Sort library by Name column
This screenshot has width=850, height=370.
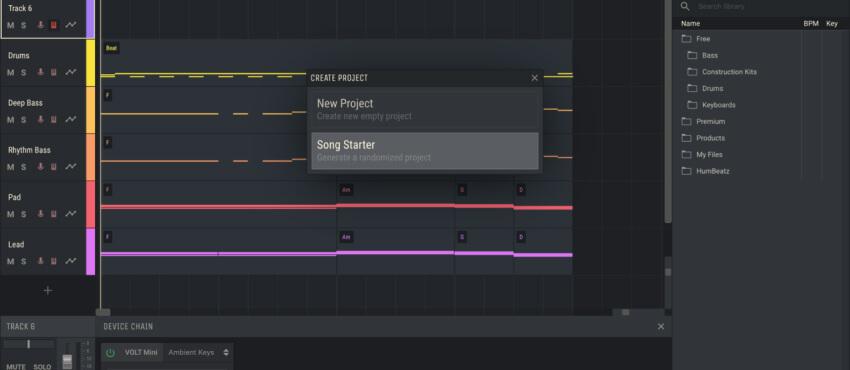point(690,24)
